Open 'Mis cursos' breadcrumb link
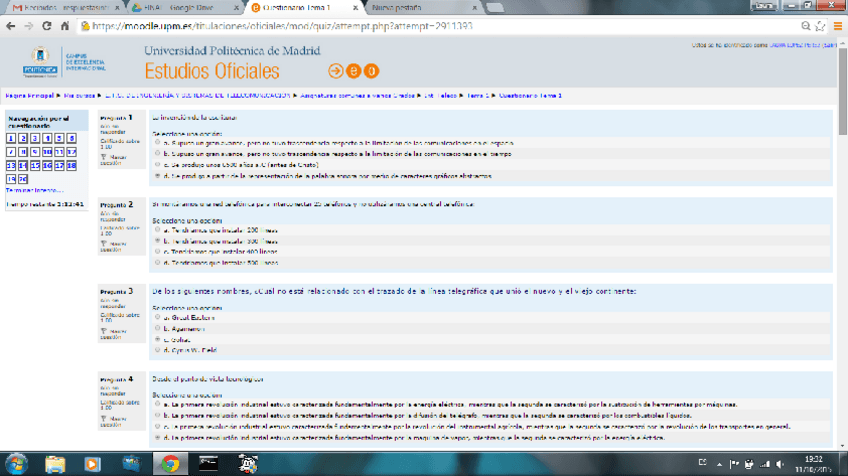This screenshot has height=476, width=848. point(80,96)
